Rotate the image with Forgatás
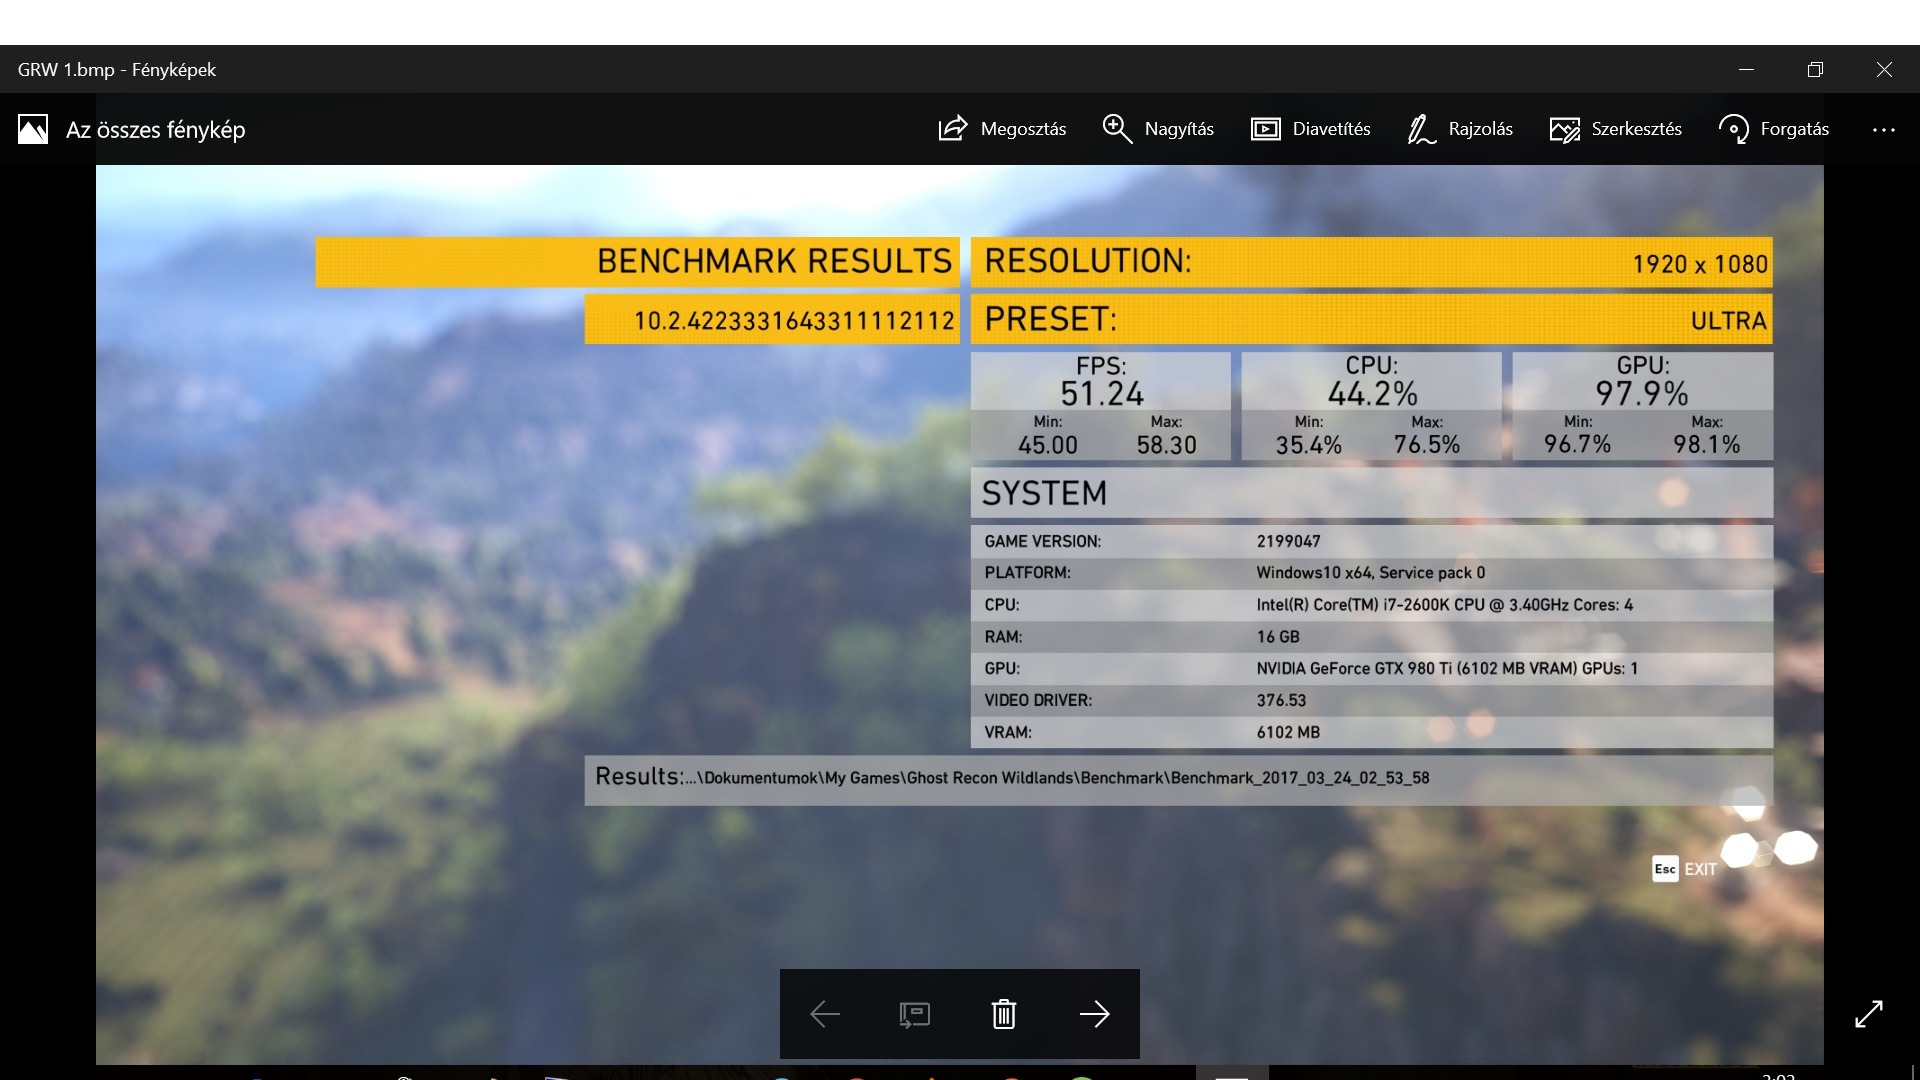 1773,129
